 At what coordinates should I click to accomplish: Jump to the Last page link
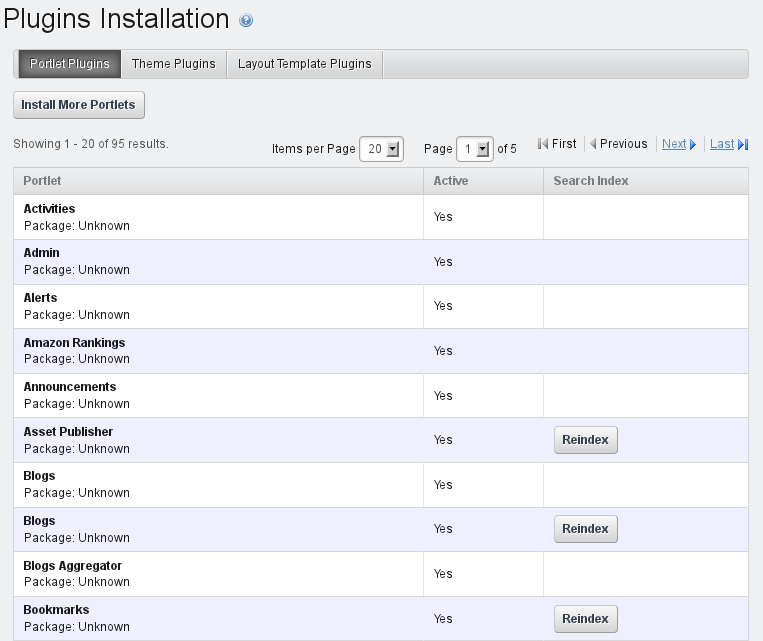(722, 144)
